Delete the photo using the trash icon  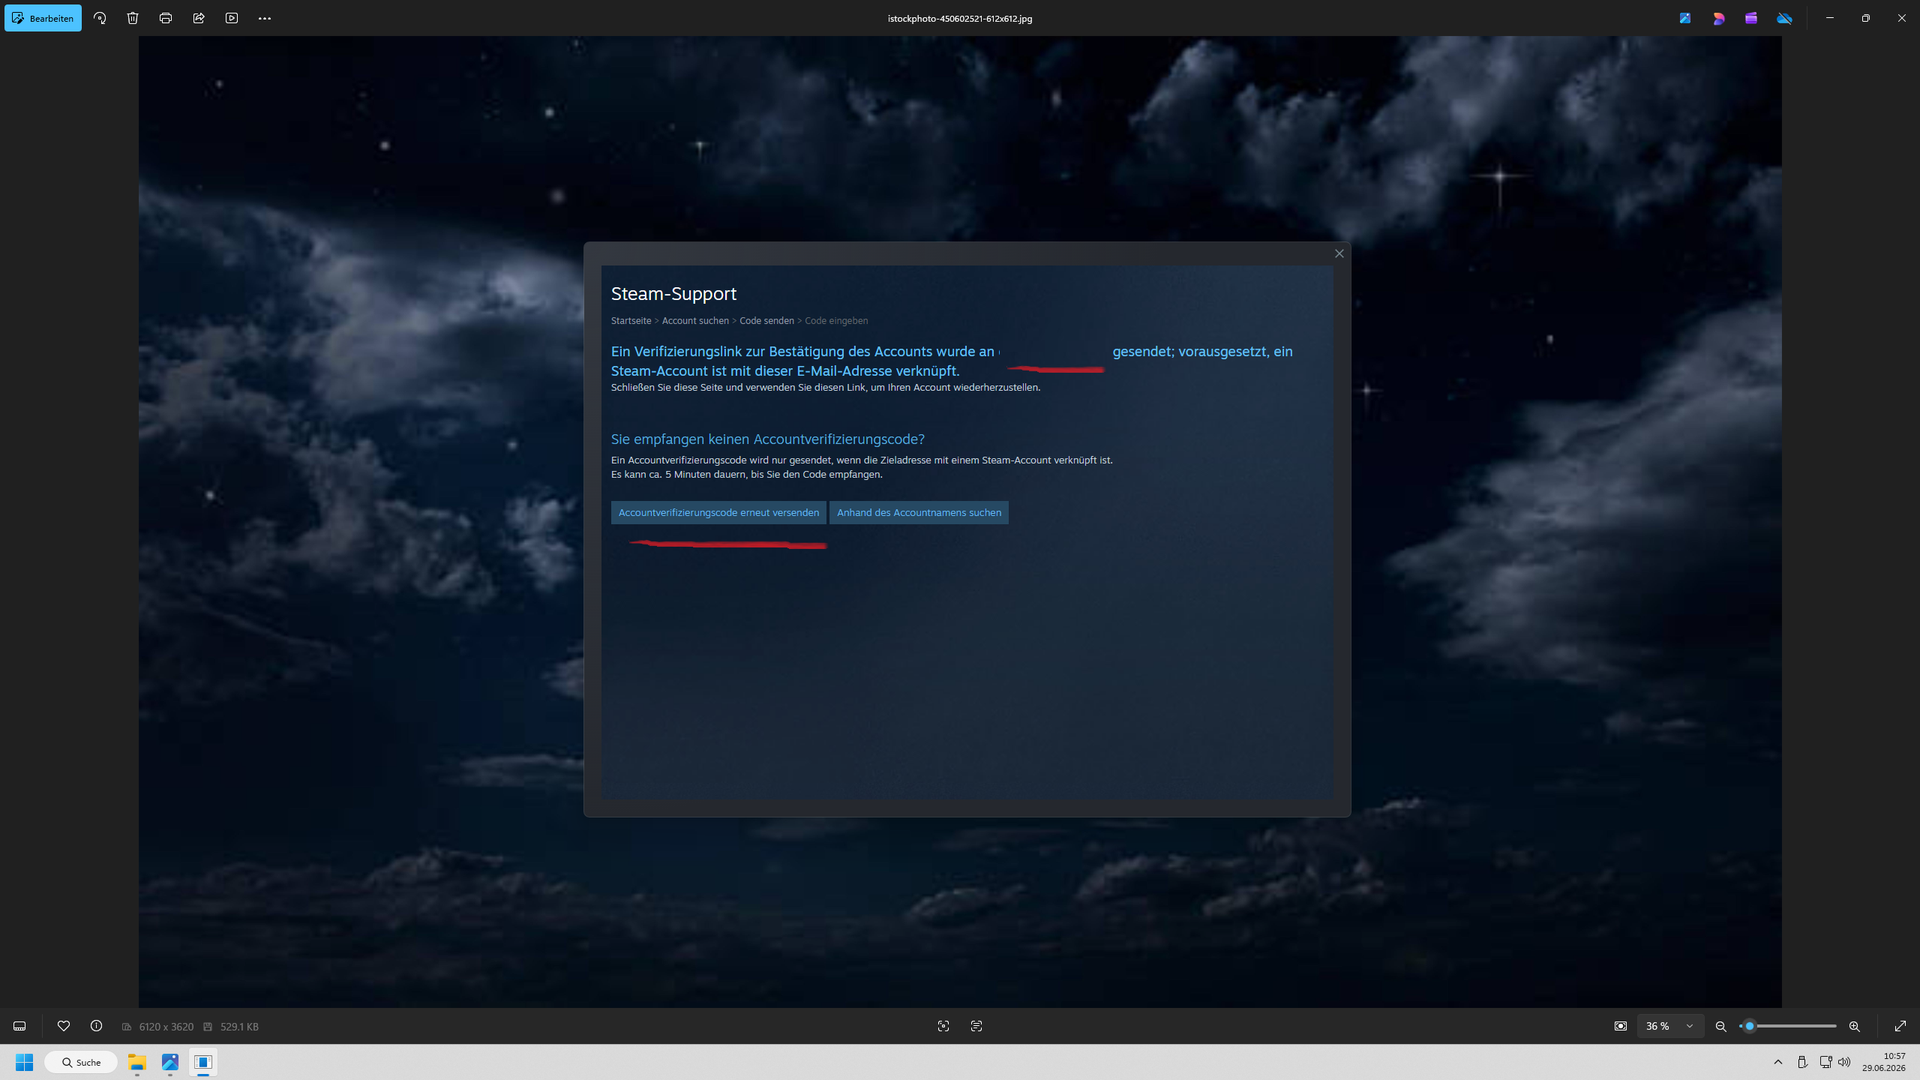tap(133, 18)
